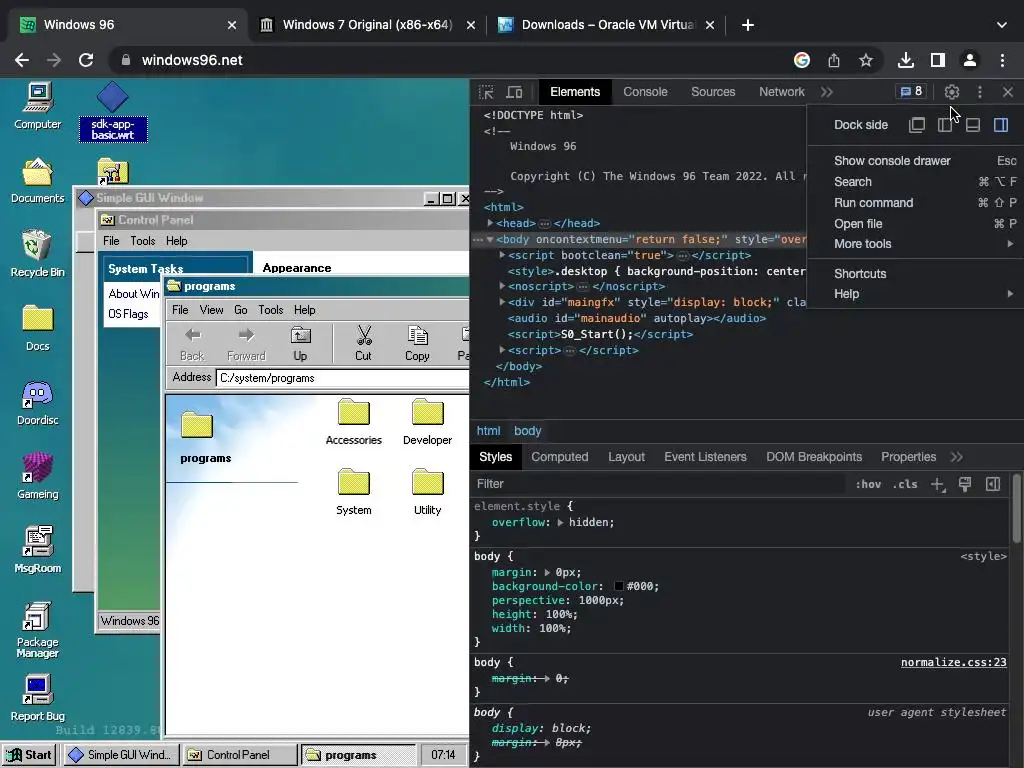Add a new style rule
1024x768 pixels.
pos(937,484)
